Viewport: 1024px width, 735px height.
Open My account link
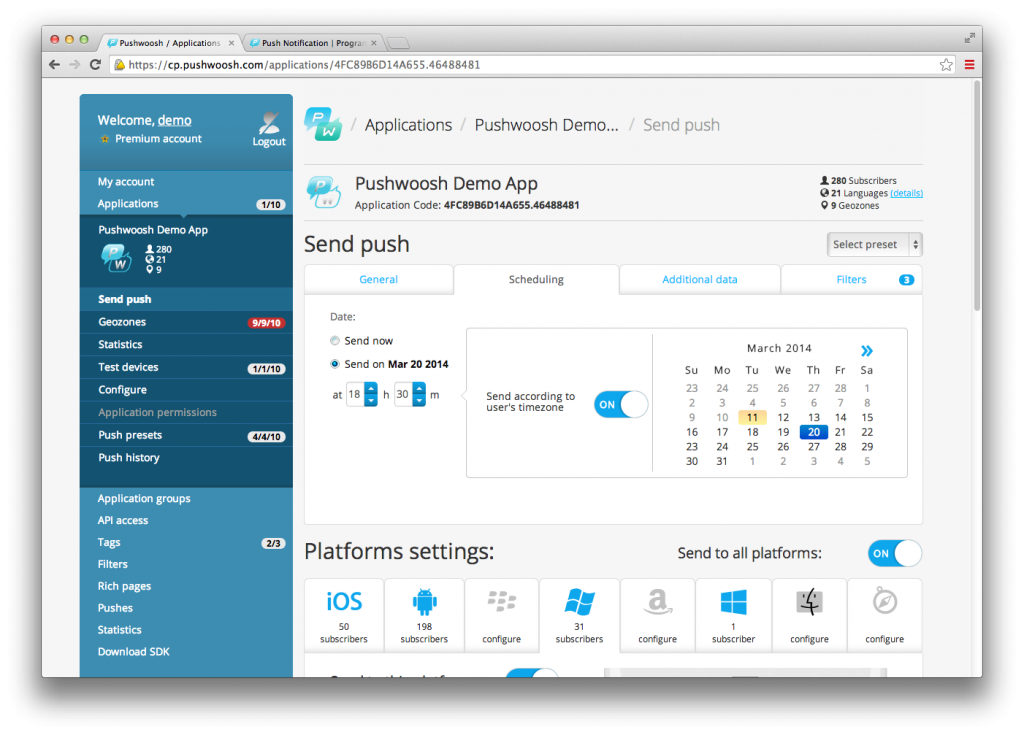(126, 182)
